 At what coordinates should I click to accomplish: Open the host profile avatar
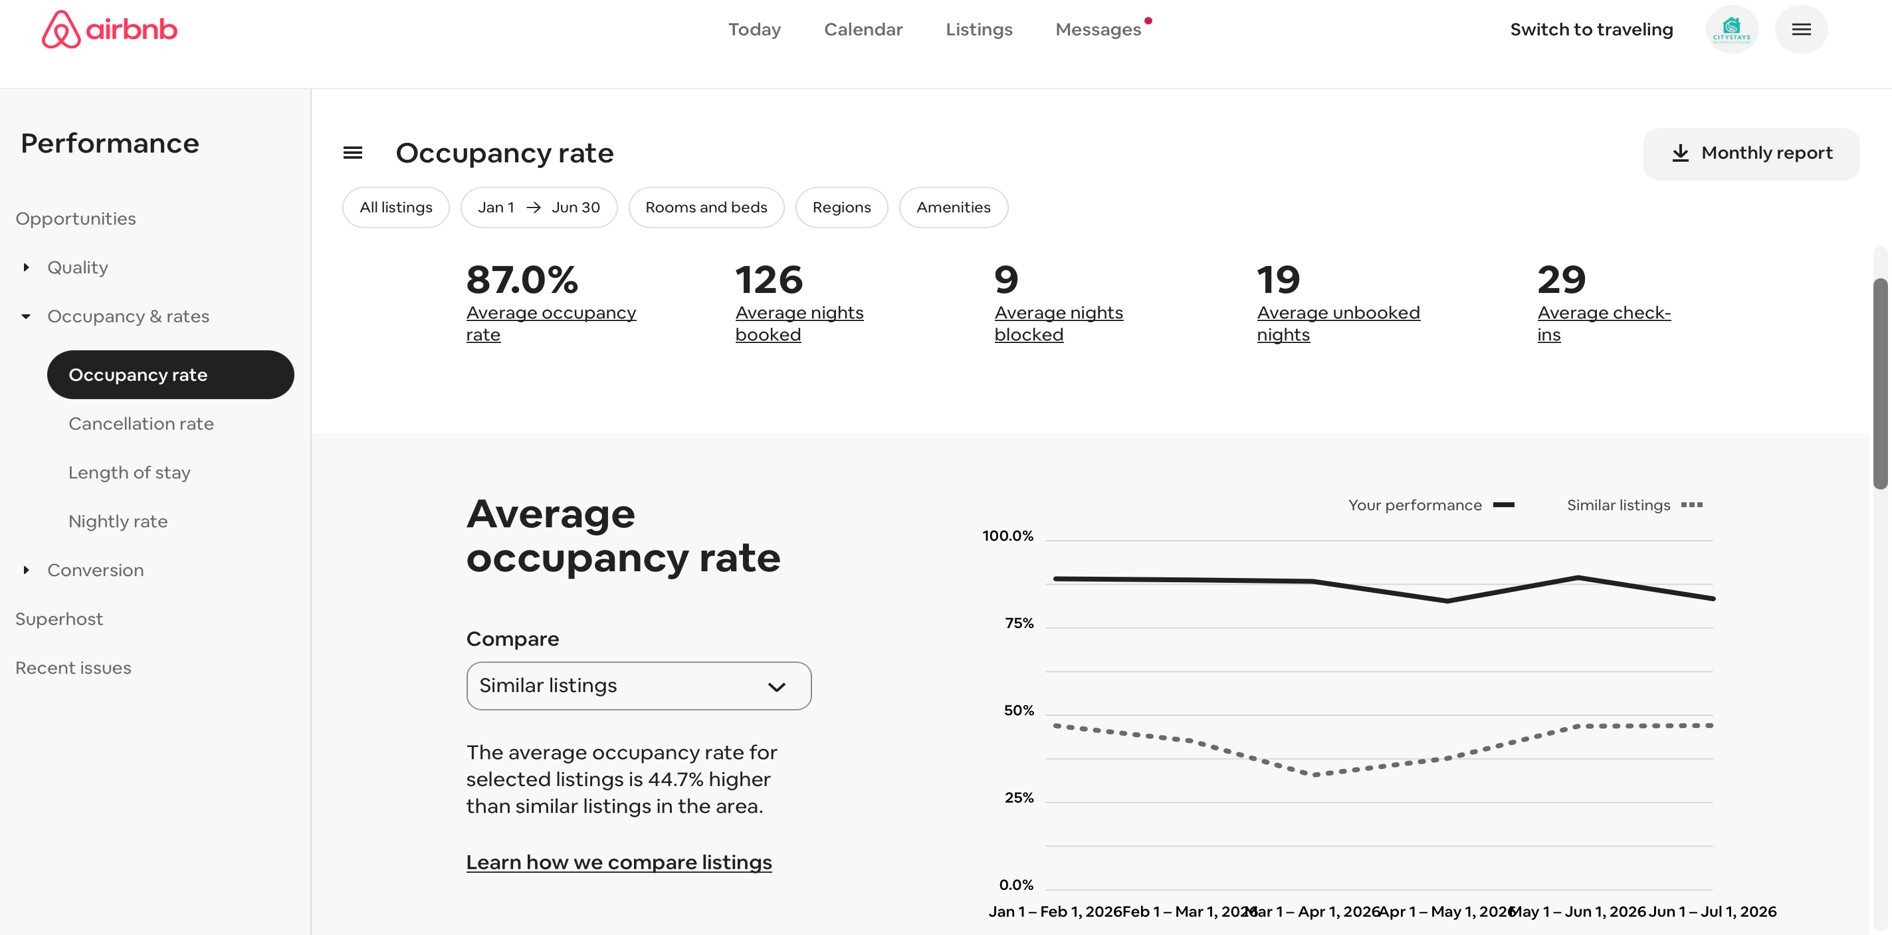(x=1732, y=30)
